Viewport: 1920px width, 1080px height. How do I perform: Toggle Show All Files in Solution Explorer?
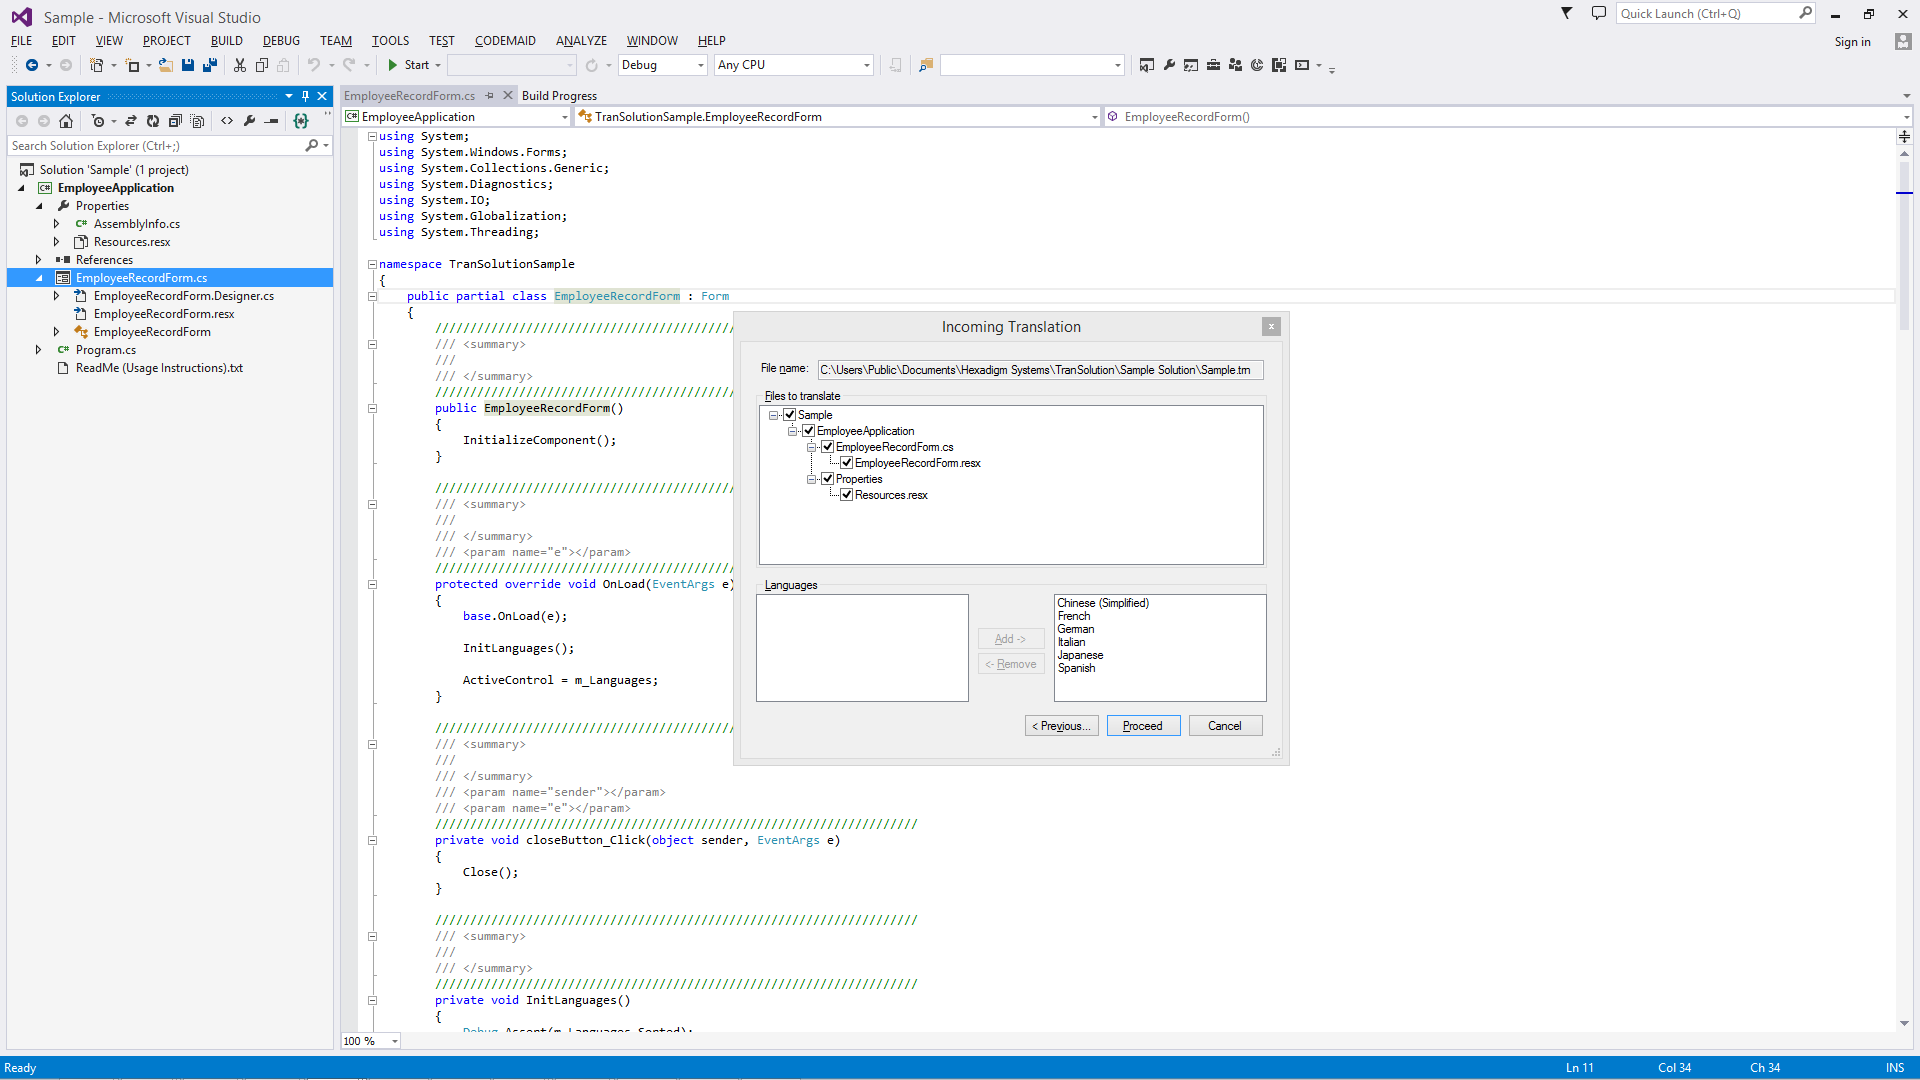[x=197, y=121]
